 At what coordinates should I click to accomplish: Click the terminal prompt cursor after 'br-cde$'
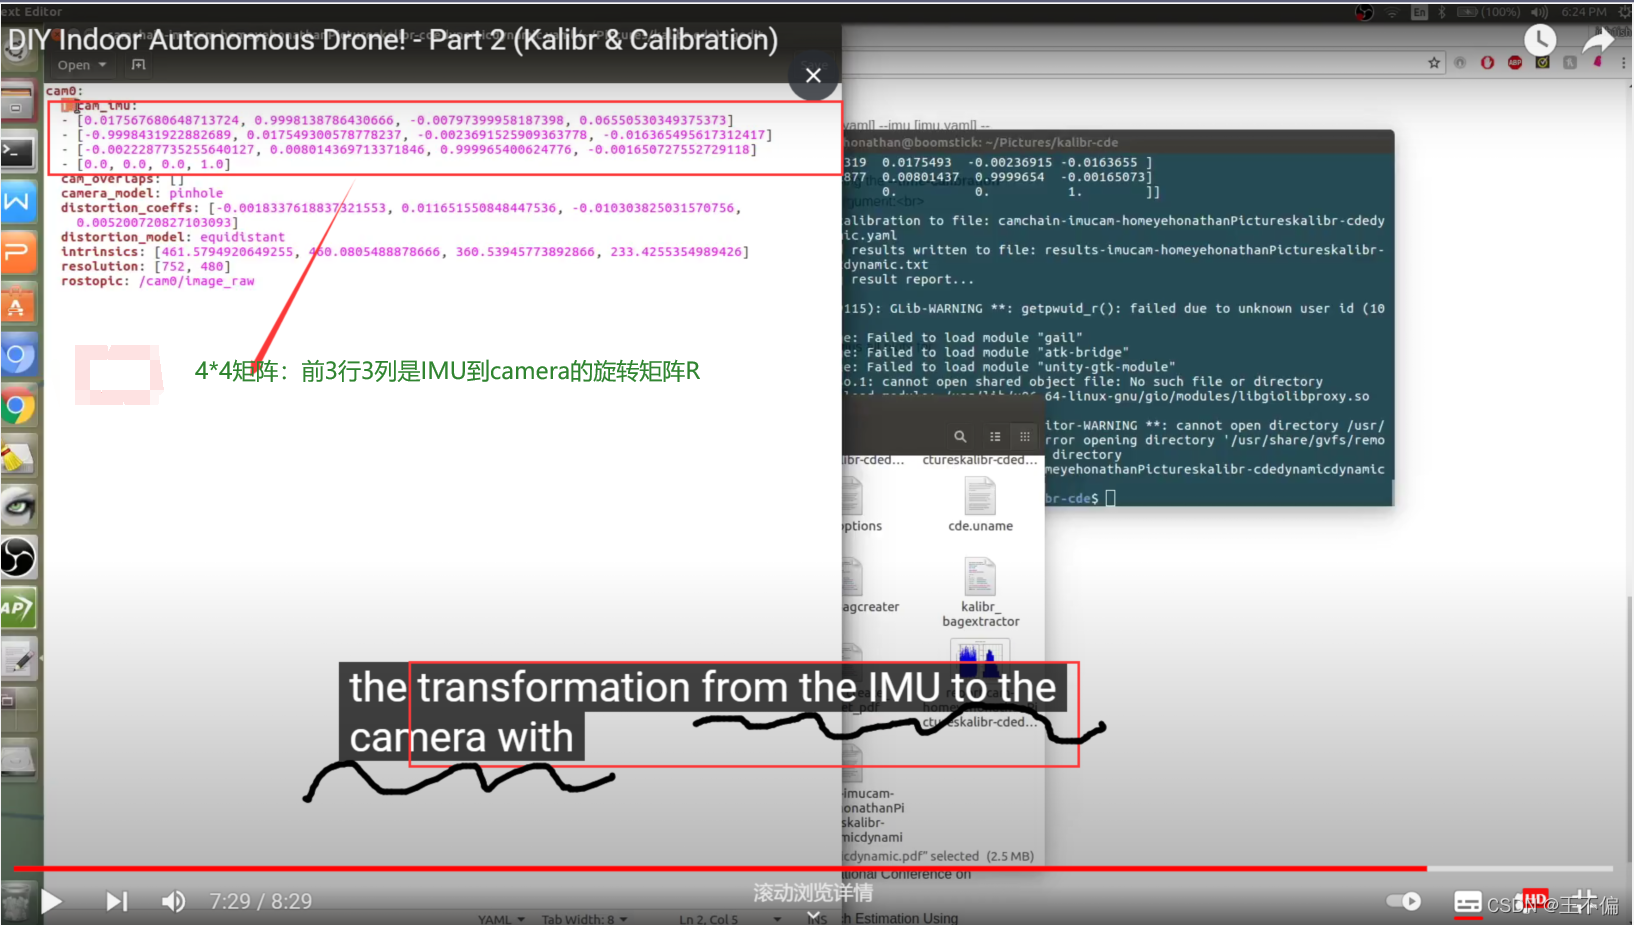coord(1110,498)
